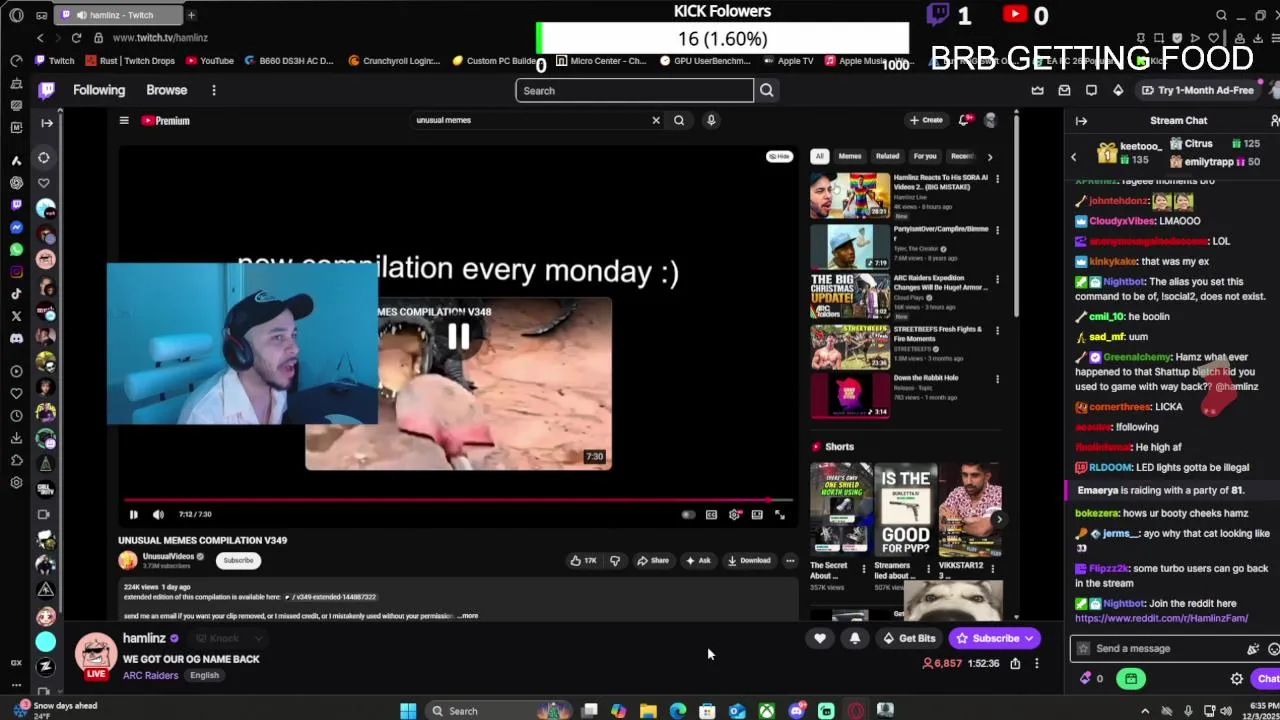
Task: Open TikTok icon in browser sidebar
Action: tap(16, 294)
